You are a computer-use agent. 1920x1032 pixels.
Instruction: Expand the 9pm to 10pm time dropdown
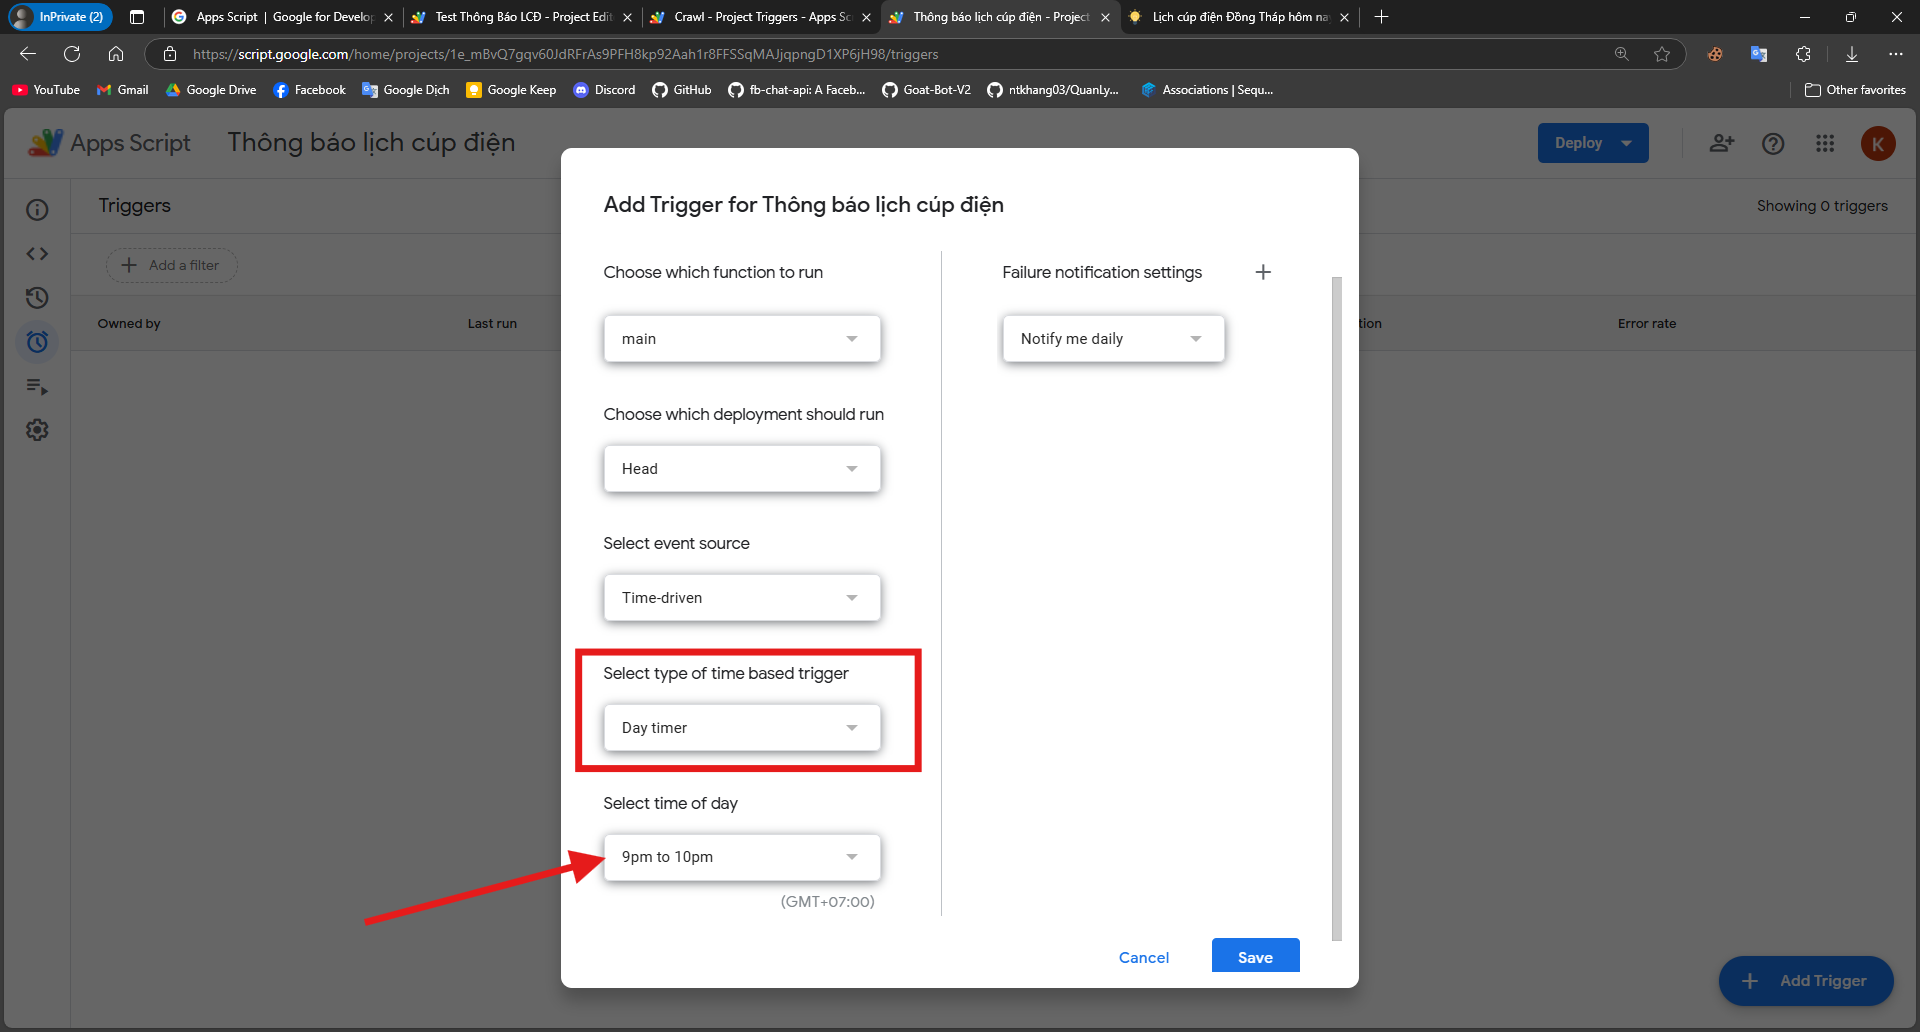tap(741, 857)
